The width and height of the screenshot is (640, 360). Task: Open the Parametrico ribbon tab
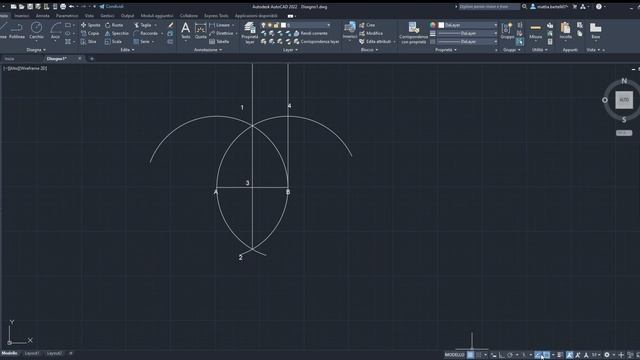[67, 16]
